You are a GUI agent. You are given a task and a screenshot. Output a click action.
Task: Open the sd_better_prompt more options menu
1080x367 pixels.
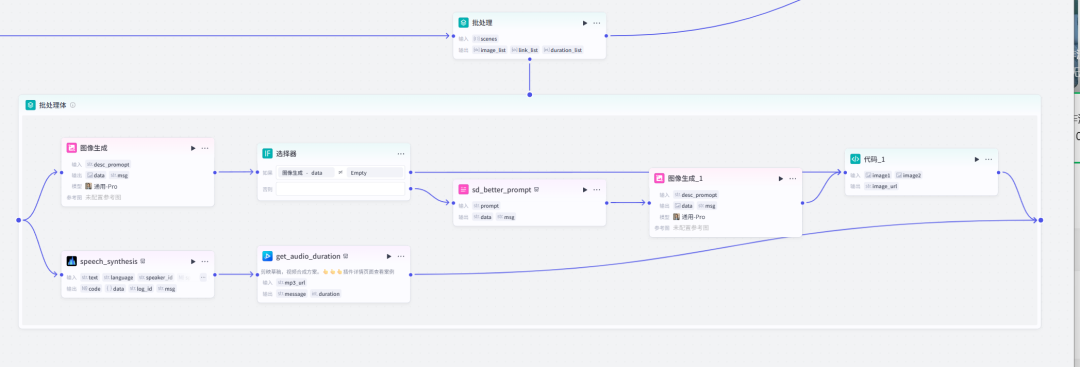[596, 189]
